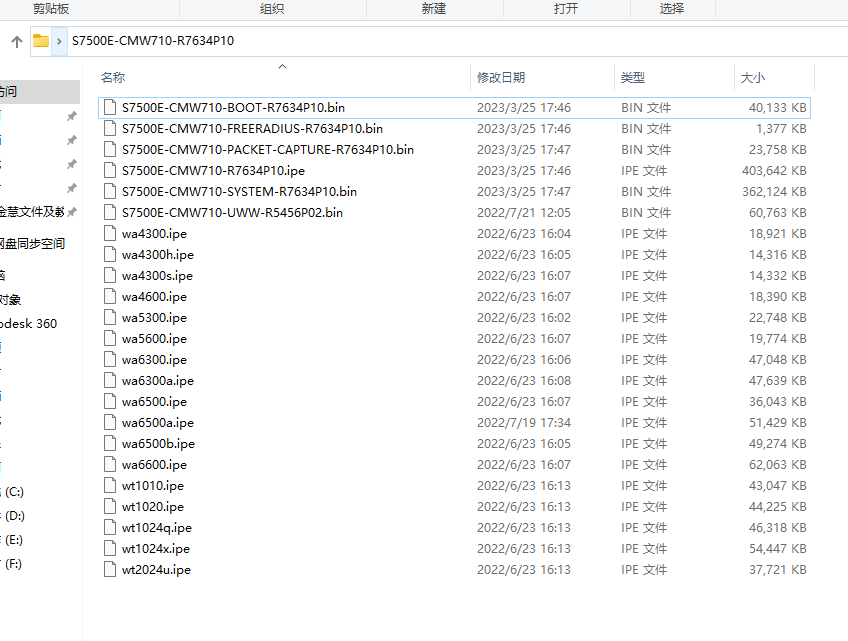Select file name wa5300.ipe
This screenshot has width=848, height=641.
[x=154, y=318]
